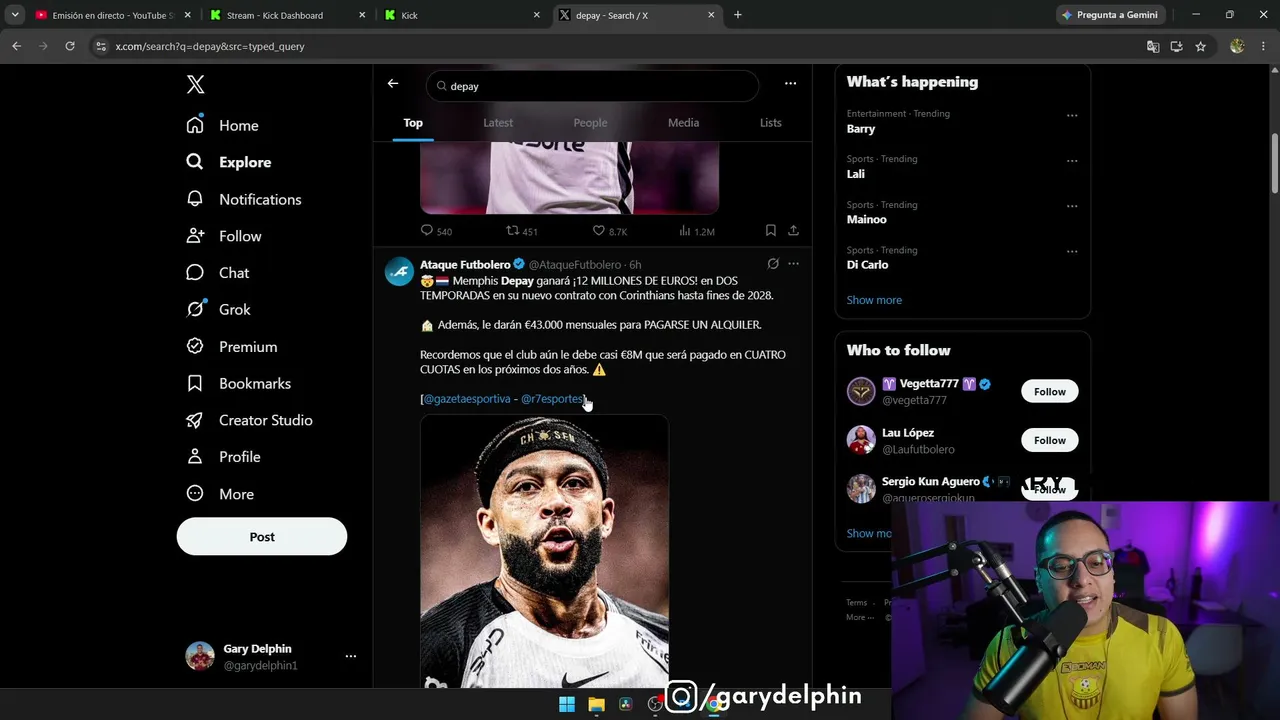The height and width of the screenshot is (720, 1280).
Task: Open File Explorer from the taskbar
Action: (x=596, y=704)
